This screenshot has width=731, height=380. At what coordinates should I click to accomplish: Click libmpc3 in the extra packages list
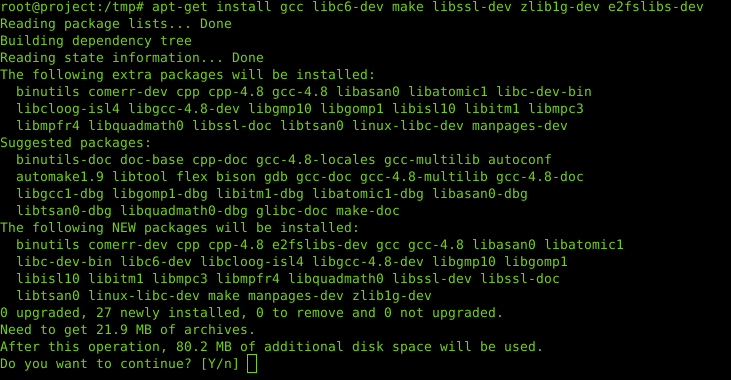click(556, 109)
